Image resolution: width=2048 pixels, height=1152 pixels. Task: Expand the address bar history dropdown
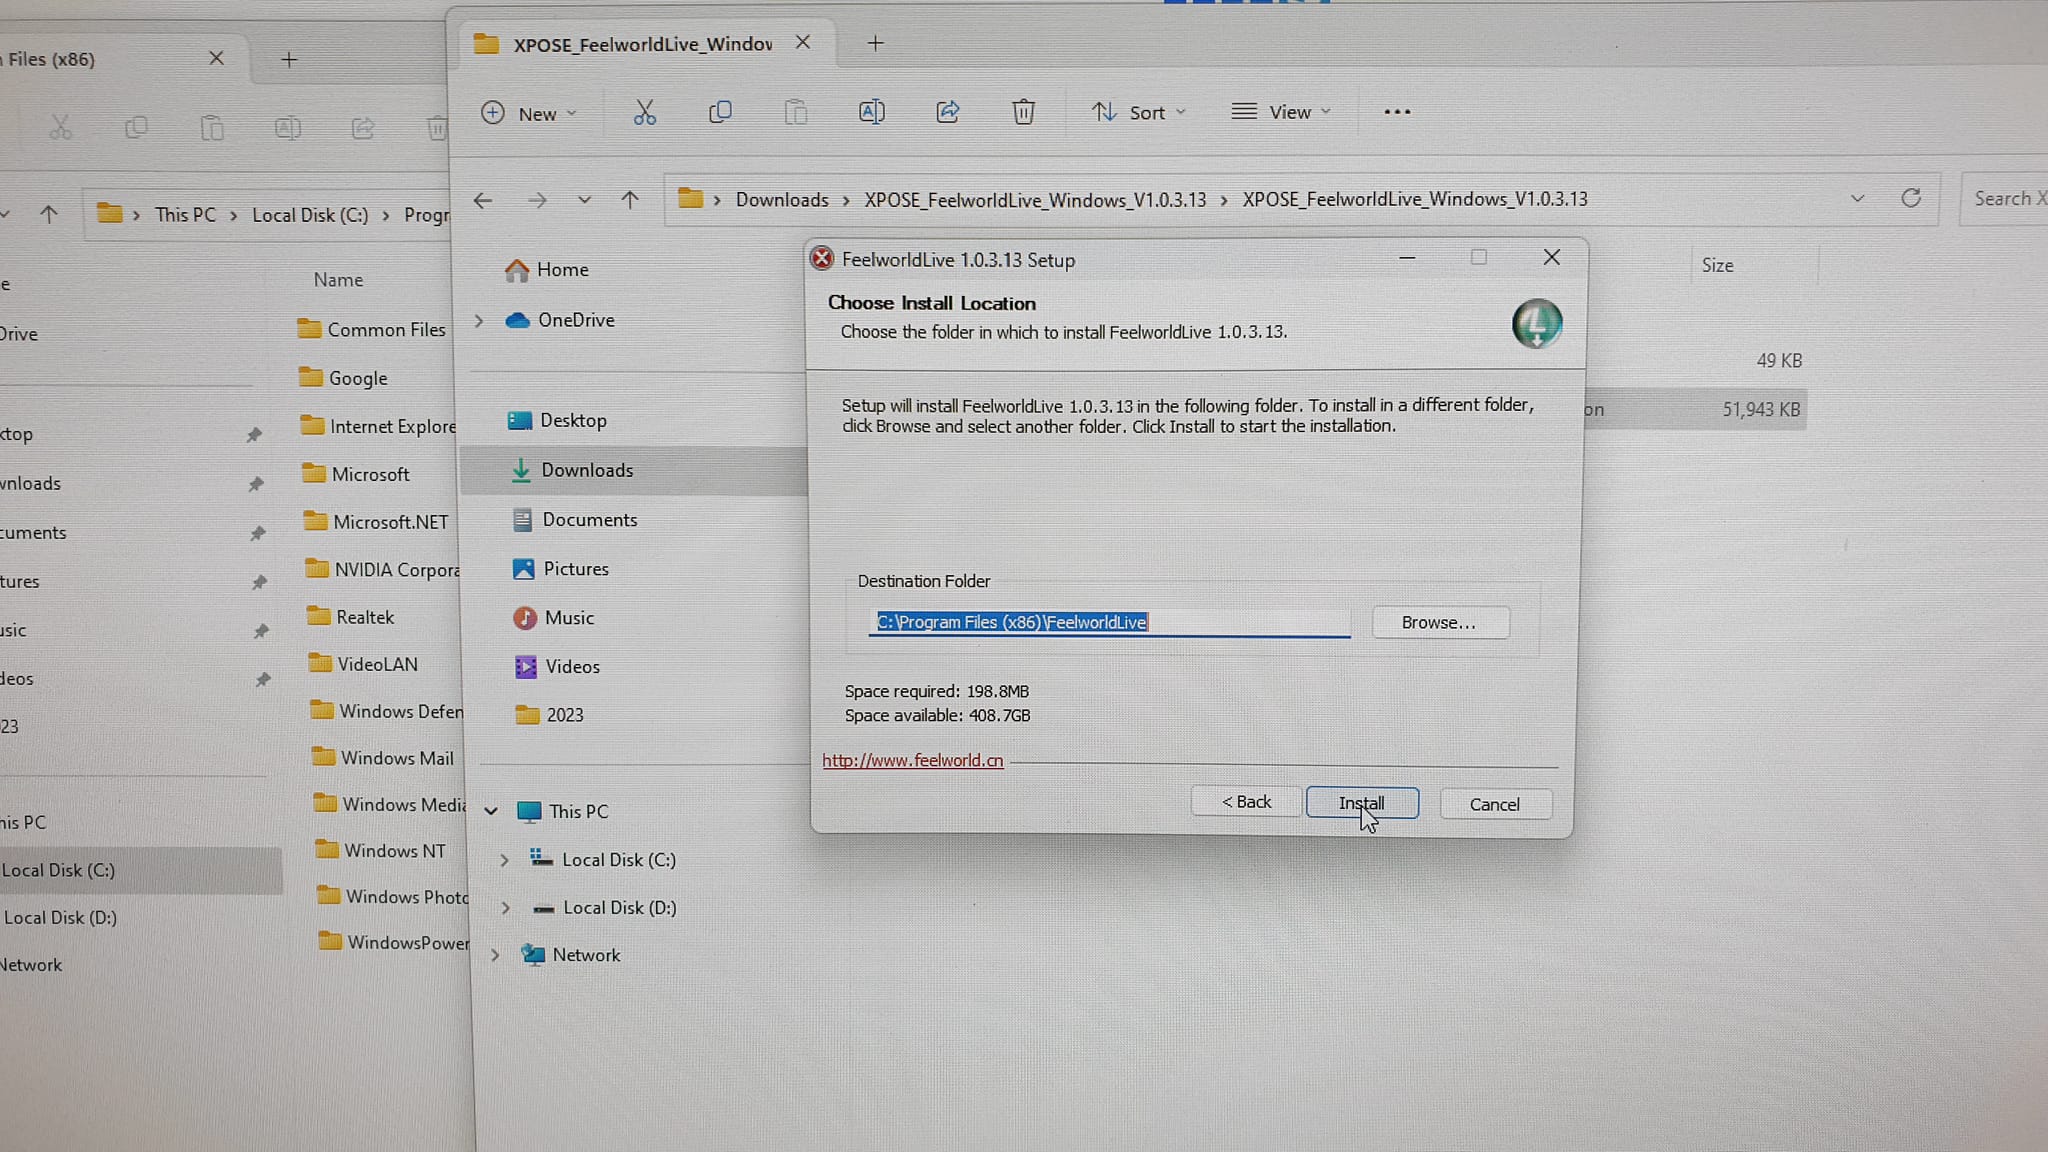pos(1858,198)
